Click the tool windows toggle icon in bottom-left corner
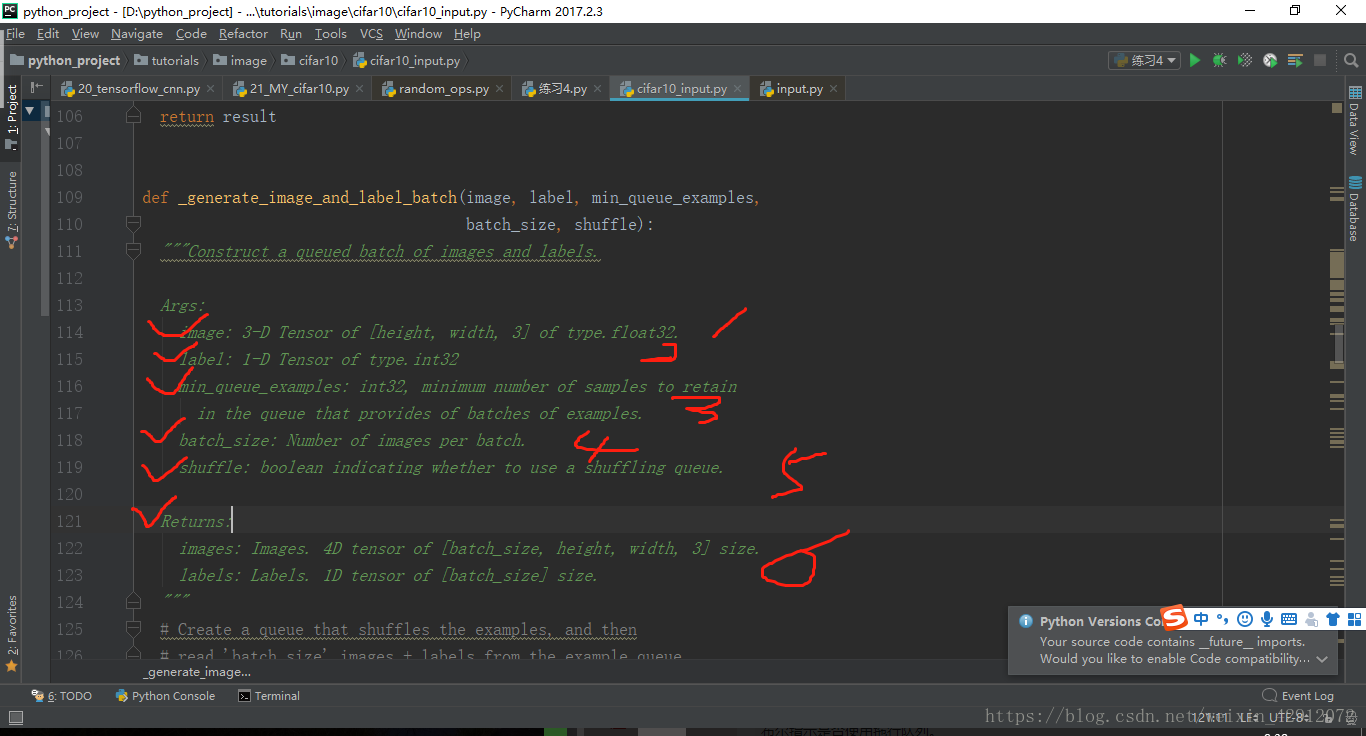The image size is (1366, 736). pyautogui.click(x=14, y=717)
